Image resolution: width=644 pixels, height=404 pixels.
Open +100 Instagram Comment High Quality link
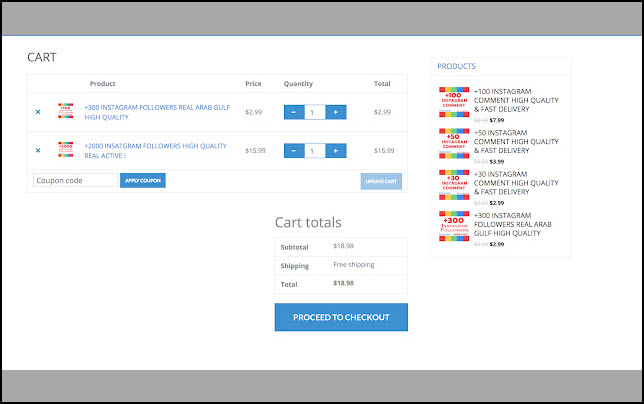tap(516, 100)
